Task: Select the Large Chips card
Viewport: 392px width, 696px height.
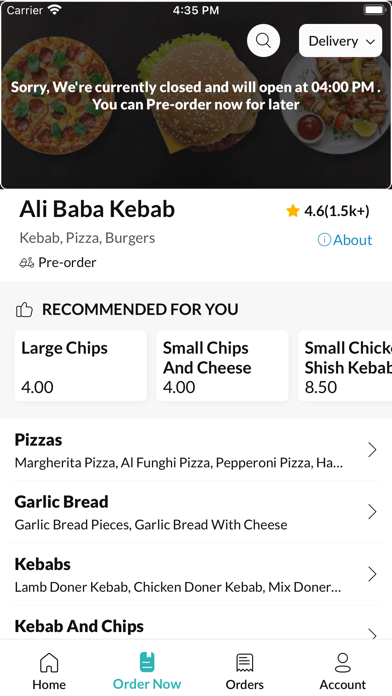Action: tap(81, 366)
